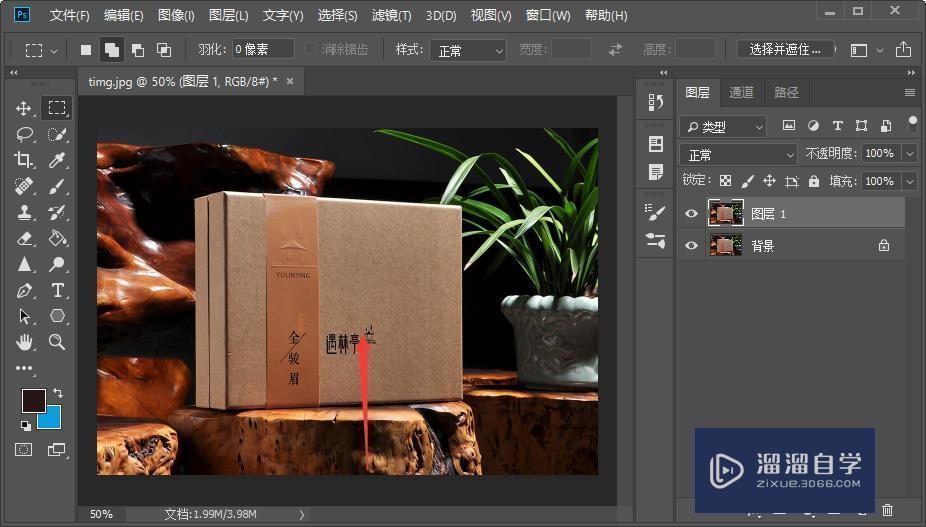Image resolution: width=926 pixels, height=527 pixels.
Task: Select the Move tool
Action: (24, 108)
